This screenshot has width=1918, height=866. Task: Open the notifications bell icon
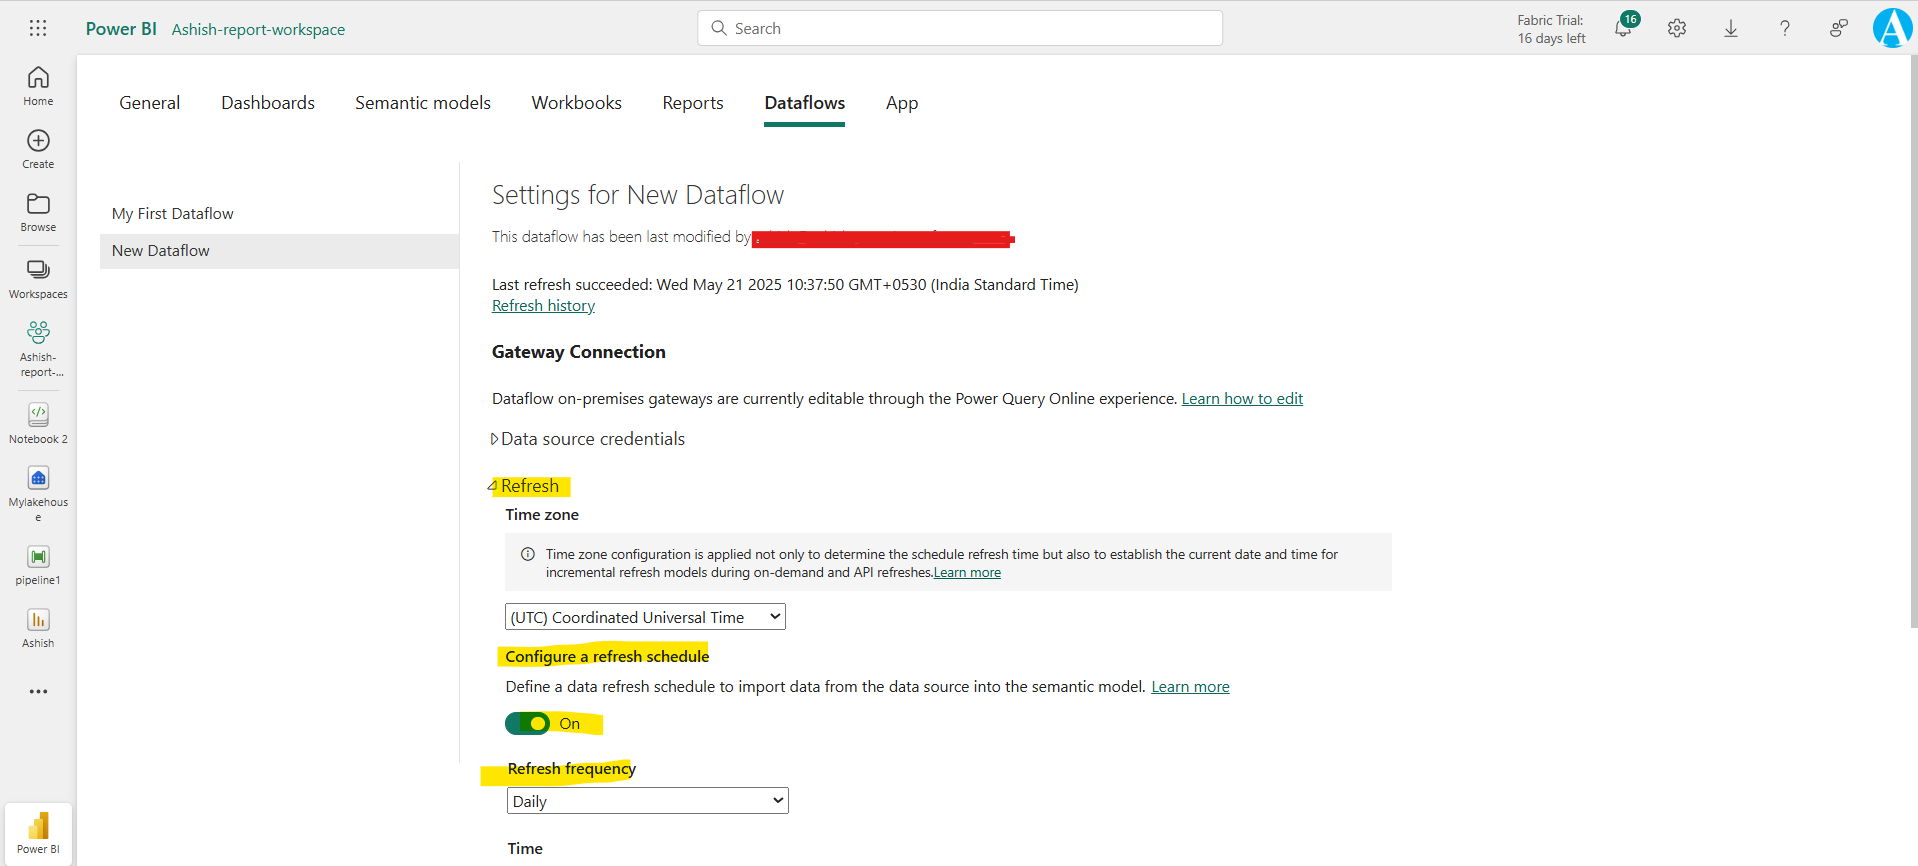pyautogui.click(x=1623, y=29)
